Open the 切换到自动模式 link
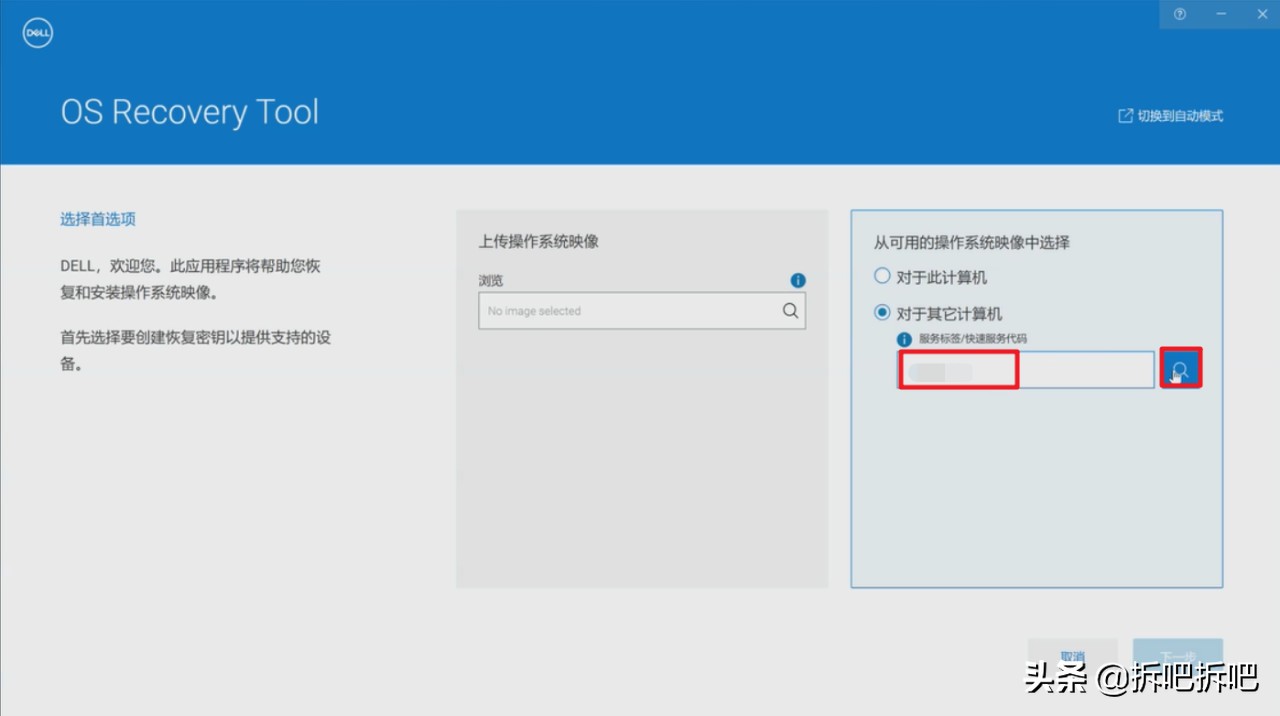1280x716 pixels. [1180, 115]
